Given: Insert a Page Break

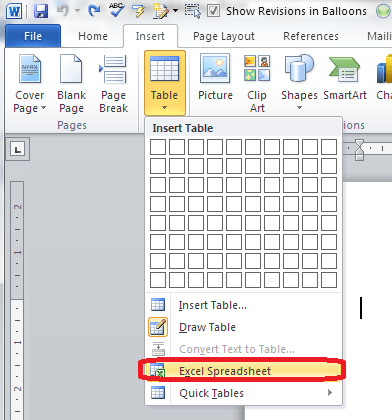Looking at the screenshot, I should pyautogui.click(x=113, y=84).
